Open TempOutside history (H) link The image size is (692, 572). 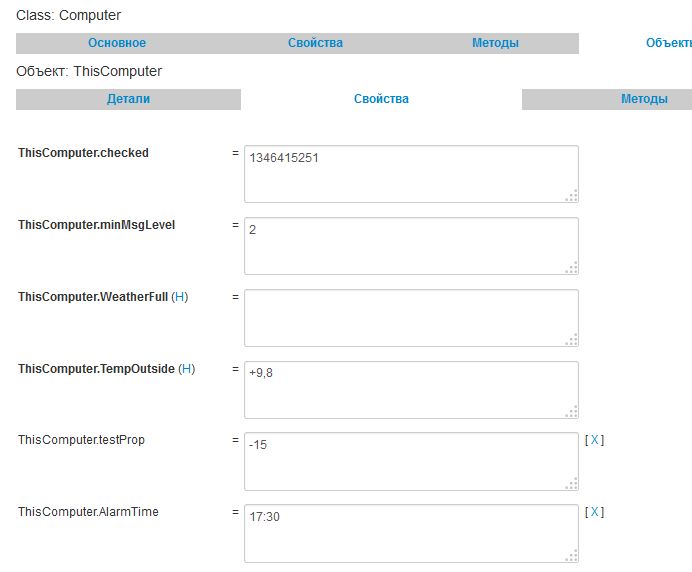187,369
